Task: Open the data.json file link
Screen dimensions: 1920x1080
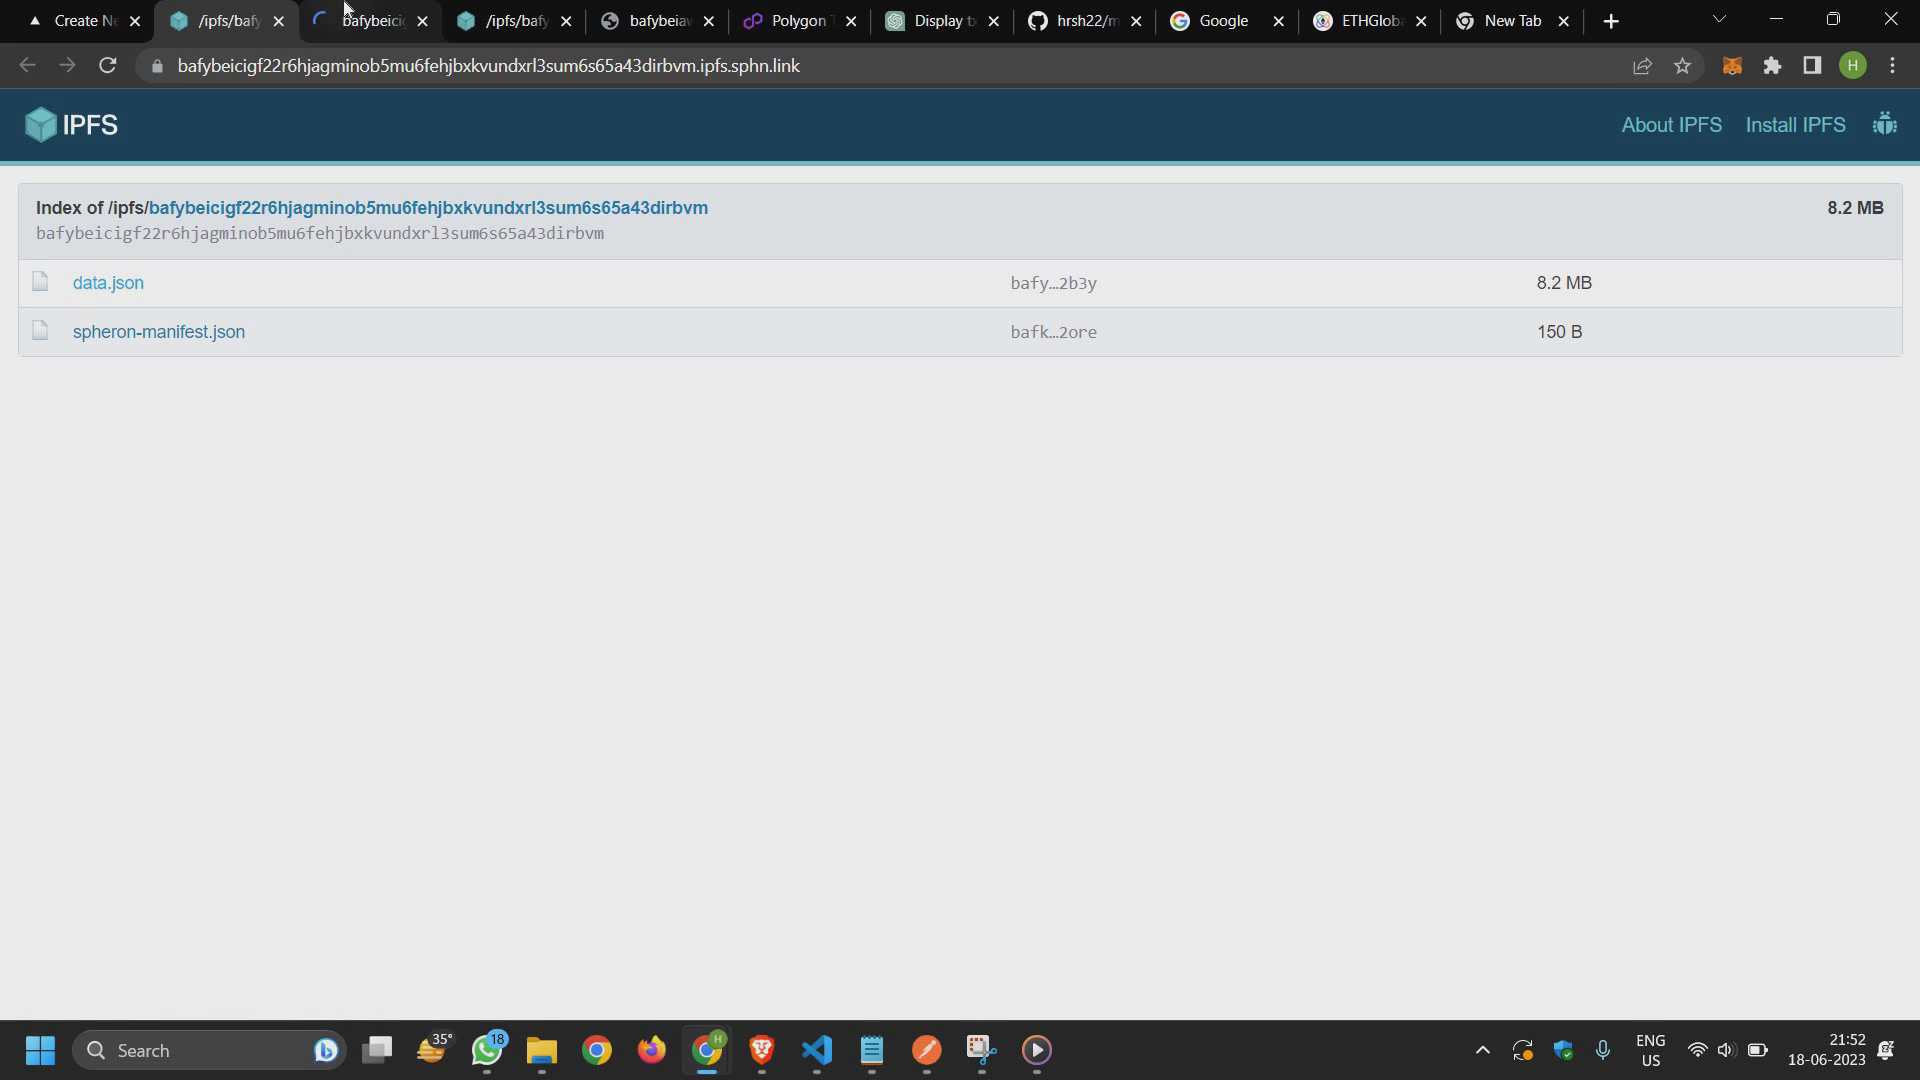Action: click(x=108, y=283)
